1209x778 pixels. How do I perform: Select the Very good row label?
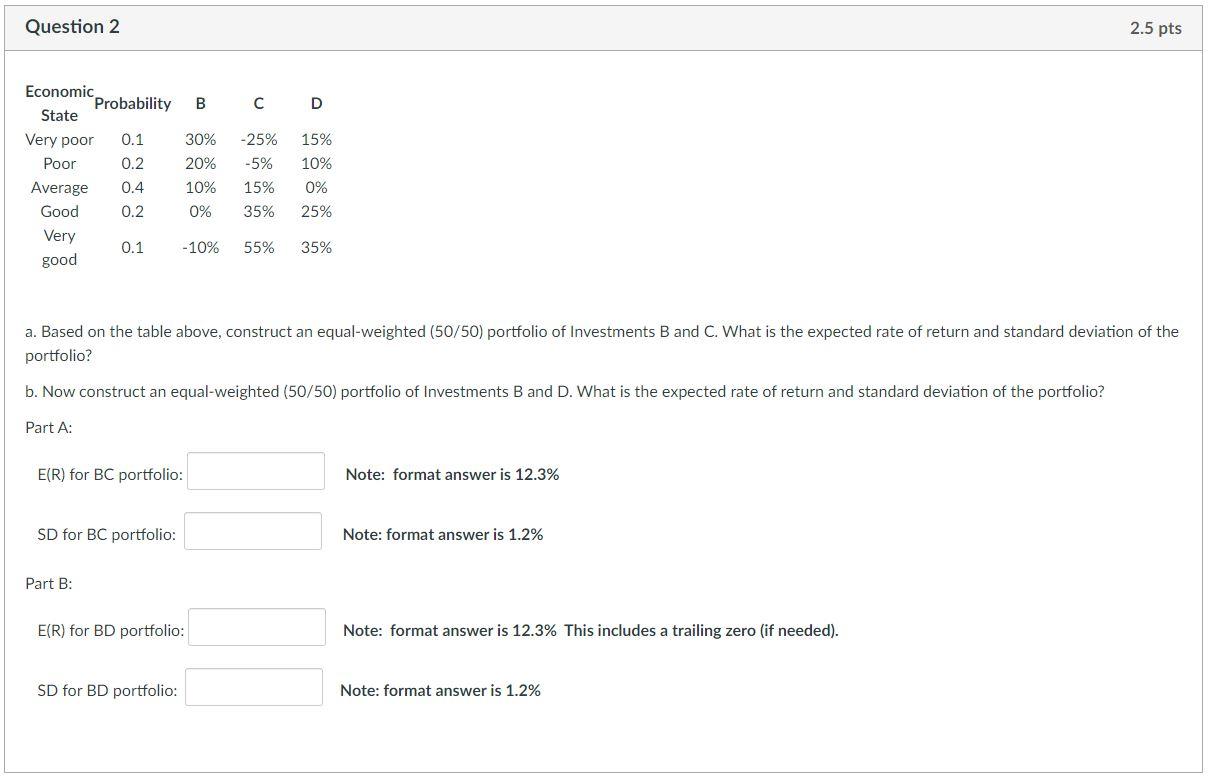(59, 247)
